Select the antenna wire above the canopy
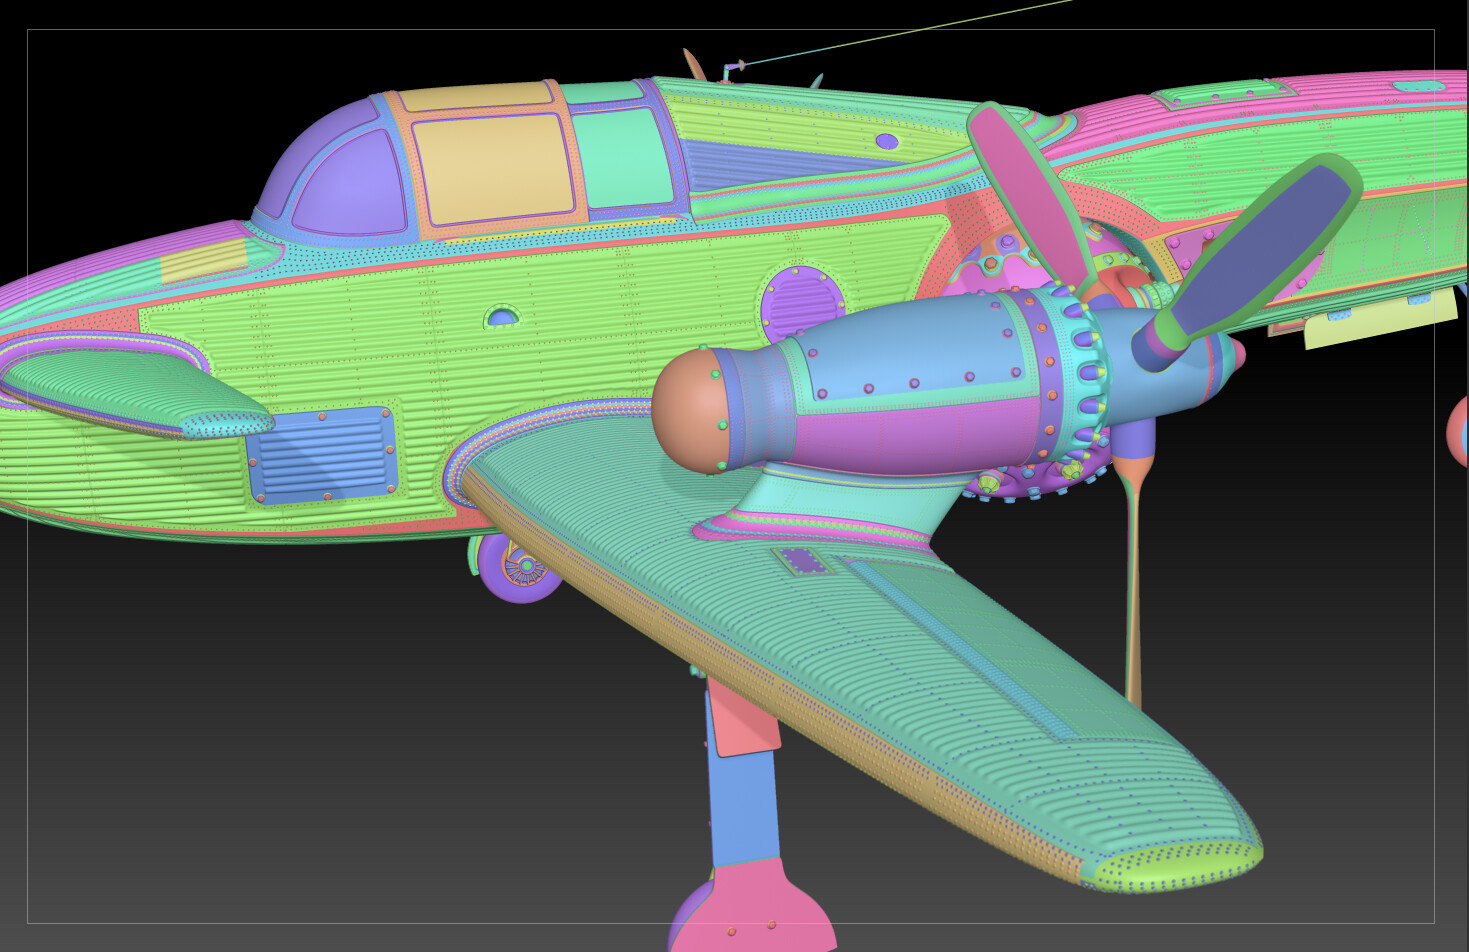The image size is (1469, 952). tap(905, 32)
